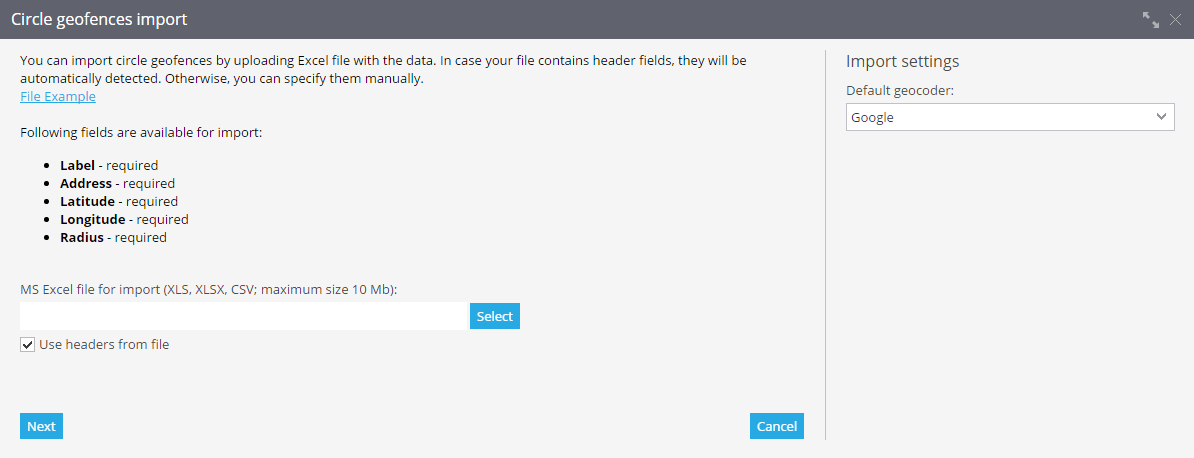This screenshot has width=1194, height=458.
Task: Click the "Default geocoder:" label
Action: (900, 91)
